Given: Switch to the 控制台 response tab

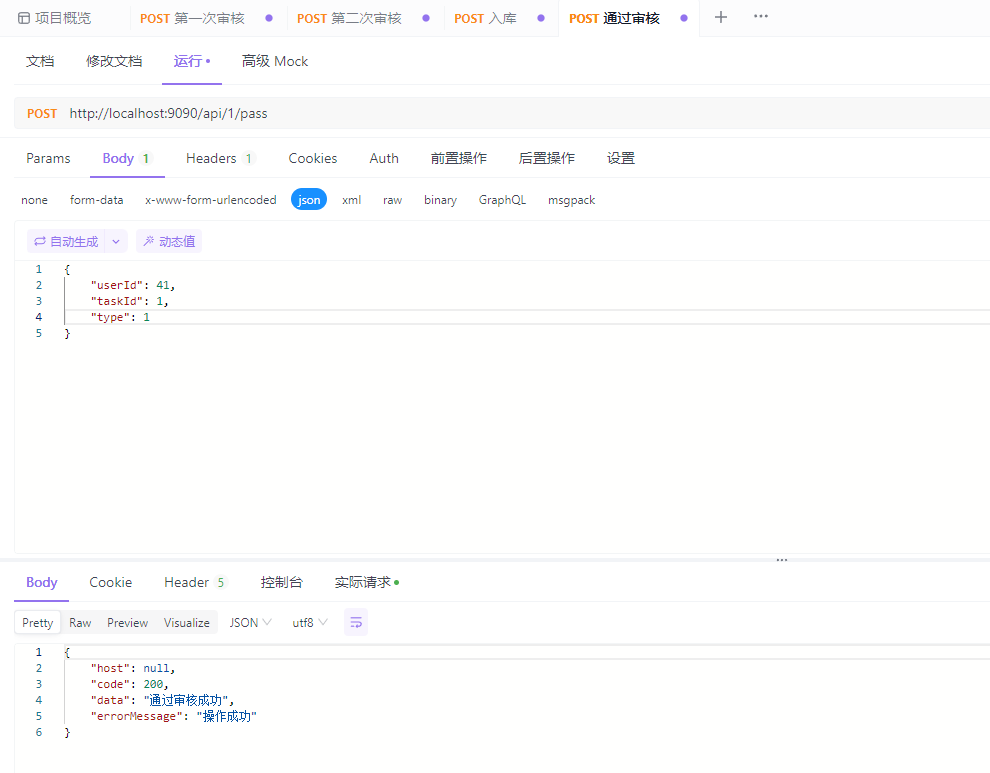Looking at the screenshot, I should (x=281, y=582).
